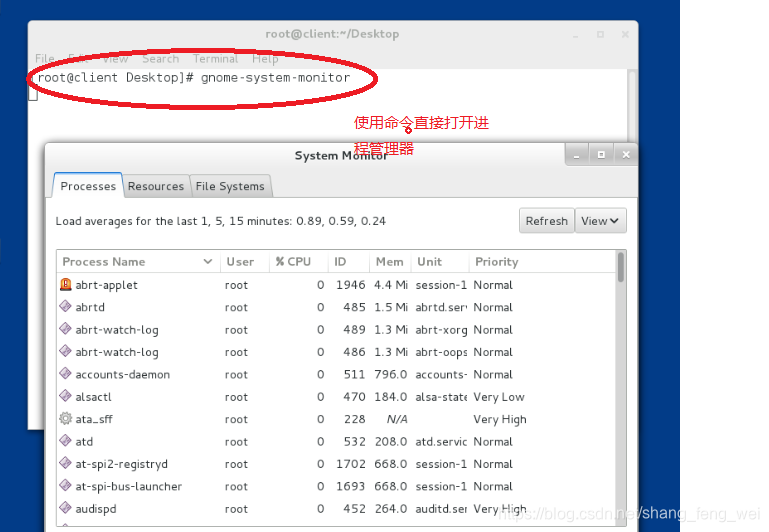The image size is (769, 532).
Task: Click the at-spi2-registryd process icon
Action: tap(65, 463)
